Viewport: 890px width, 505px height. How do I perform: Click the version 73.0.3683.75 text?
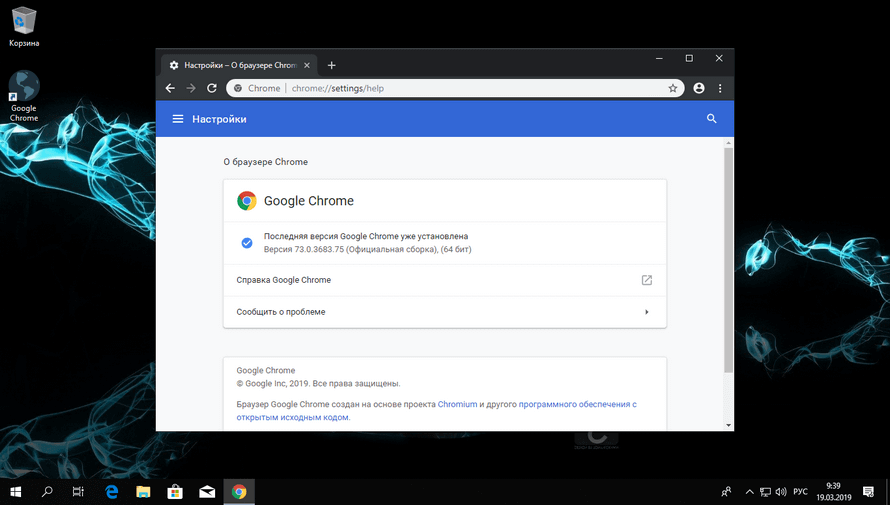tap(367, 249)
